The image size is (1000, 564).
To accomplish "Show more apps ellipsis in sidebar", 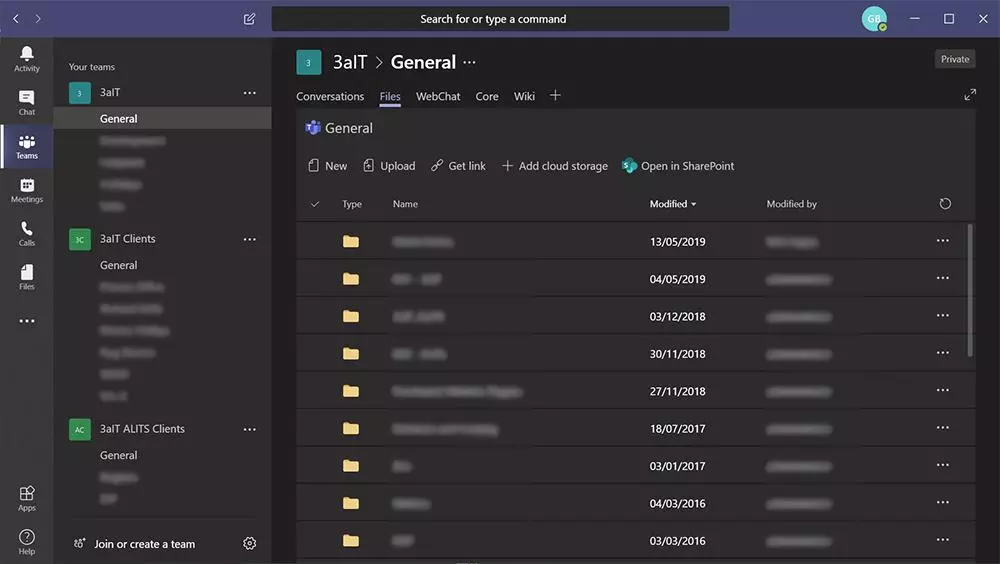I will coord(27,321).
